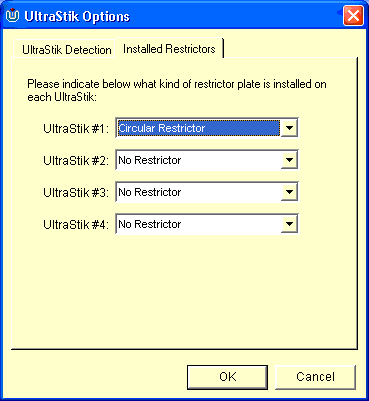Click the highlighted Circular Restrictor combo field
Image resolution: width=369 pixels, height=401 pixels.
pos(199,128)
